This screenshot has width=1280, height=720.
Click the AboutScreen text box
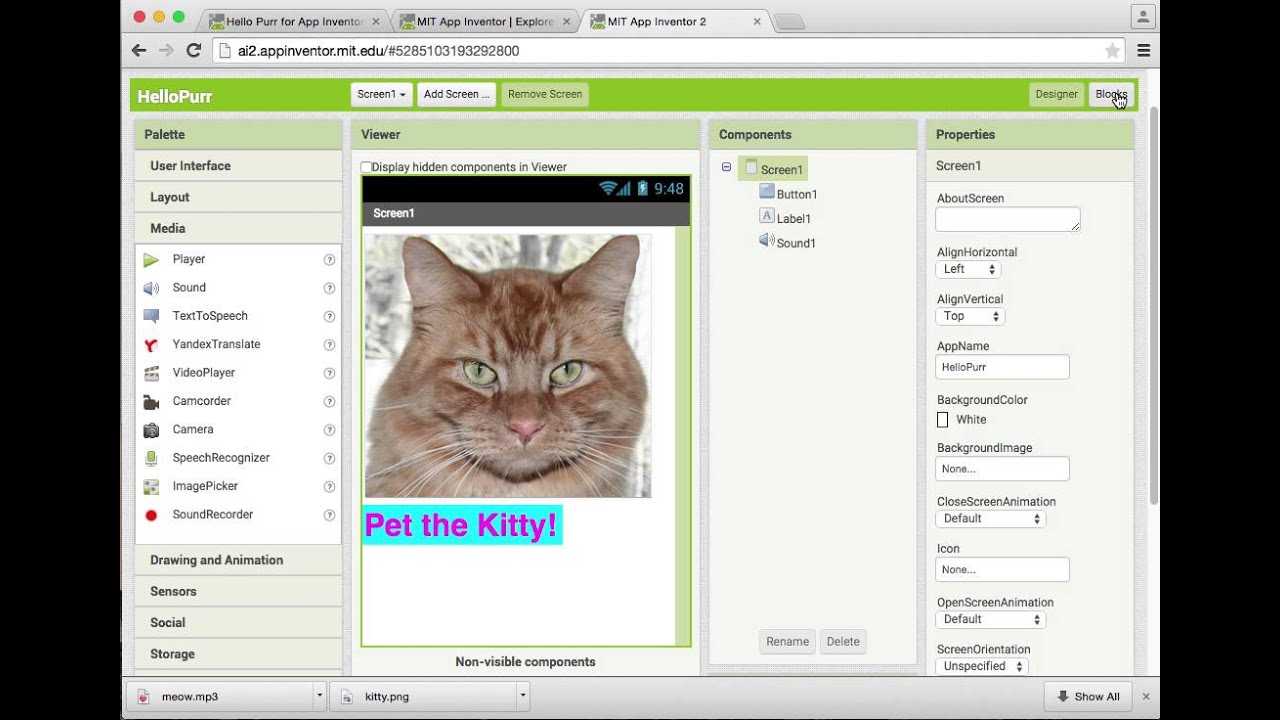pyautogui.click(x=1008, y=219)
